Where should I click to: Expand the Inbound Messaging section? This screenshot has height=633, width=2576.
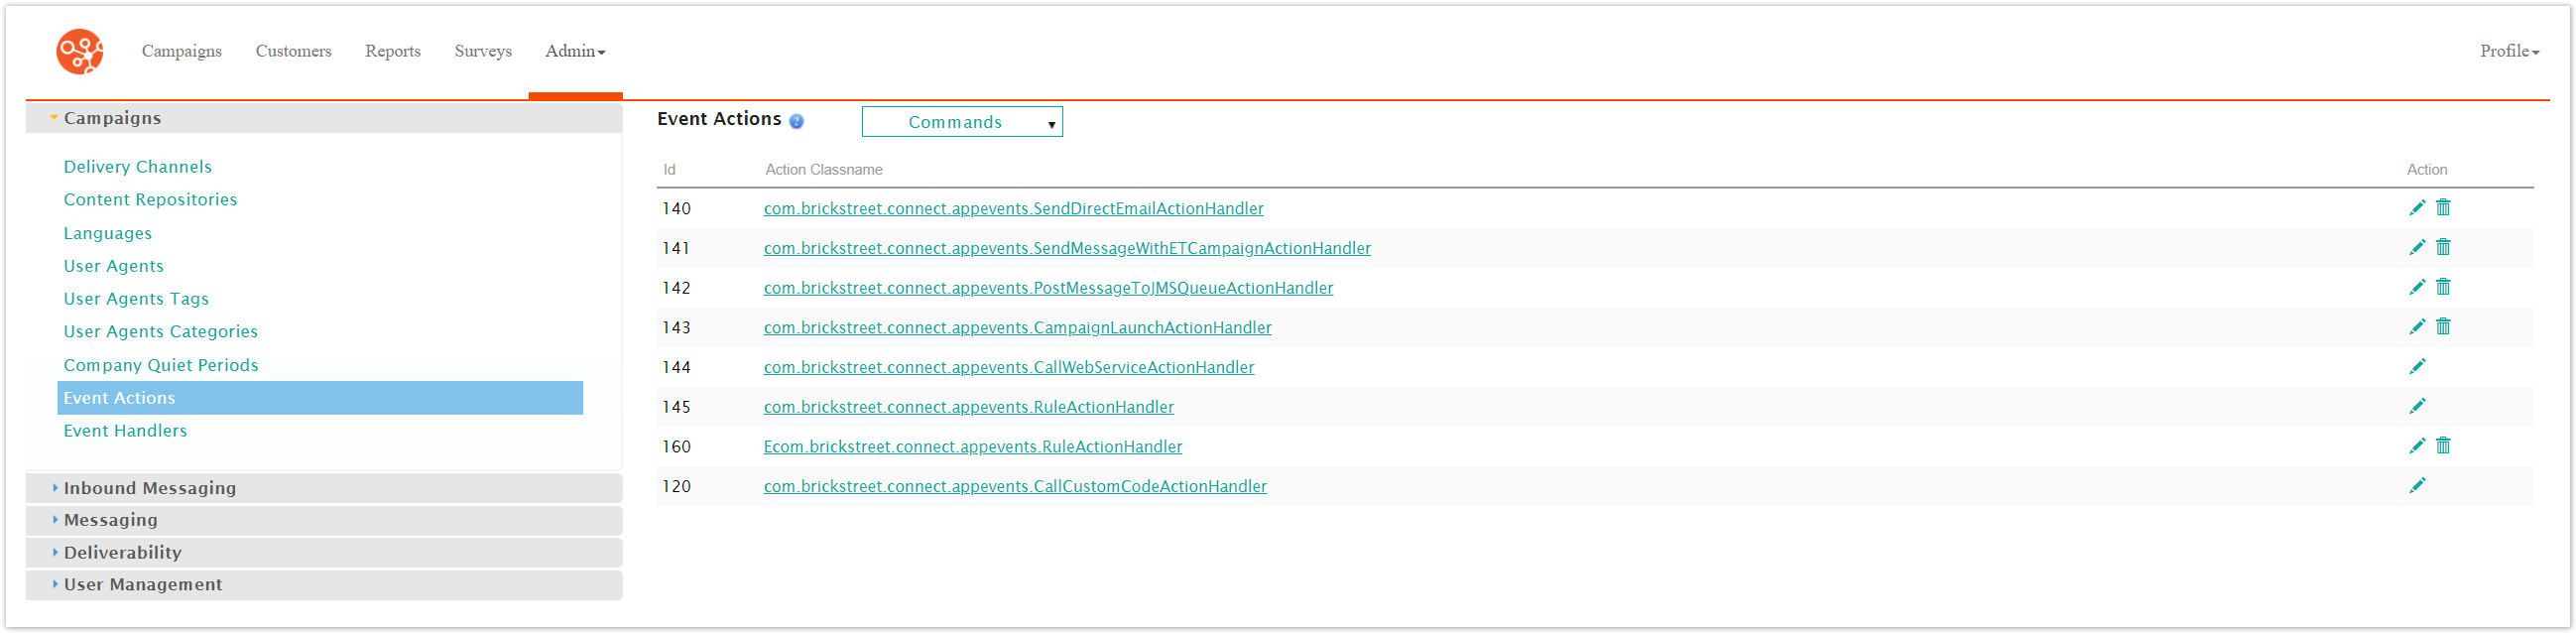coord(150,488)
